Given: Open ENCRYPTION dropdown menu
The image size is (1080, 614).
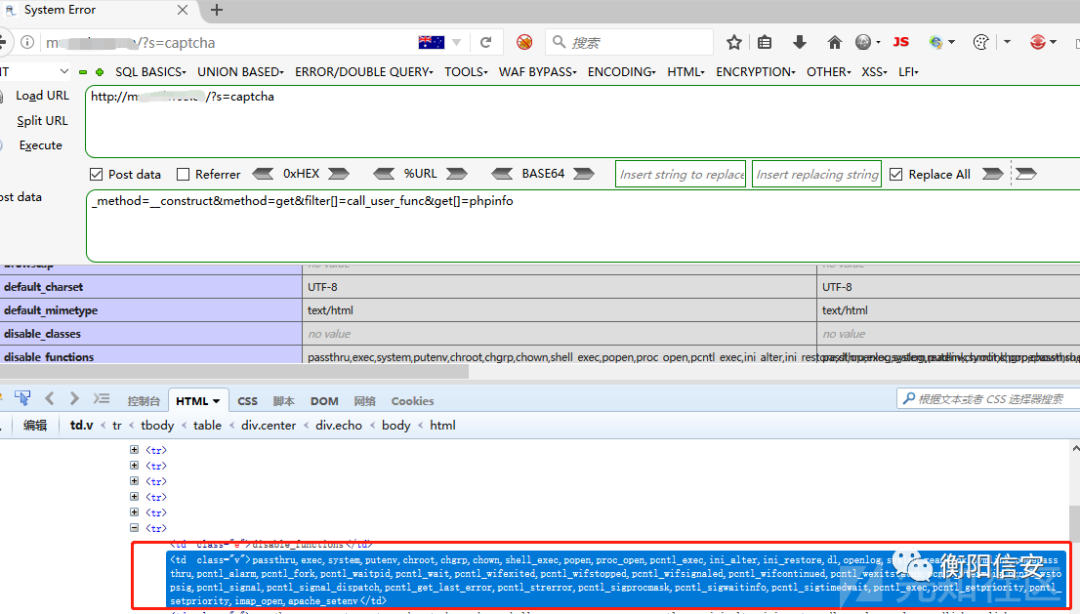Looking at the screenshot, I should (756, 72).
